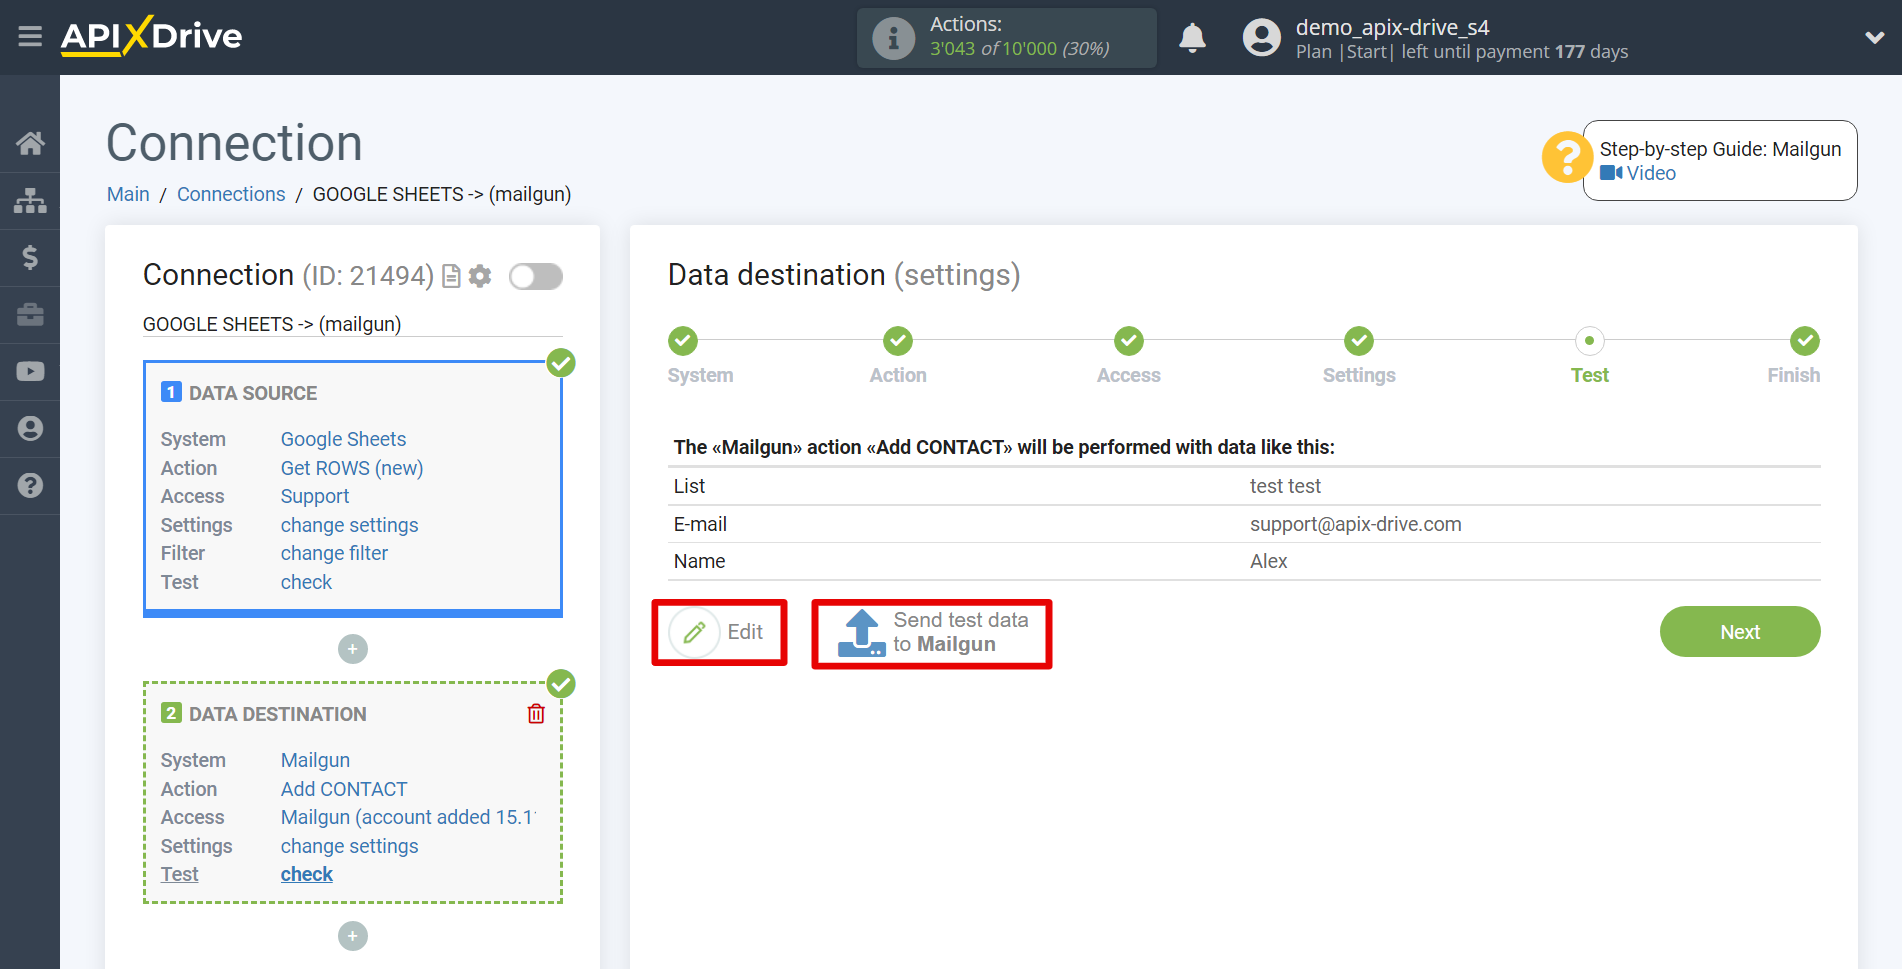1902x969 pixels.
Task: Go to the Settings step
Action: [1359, 341]
